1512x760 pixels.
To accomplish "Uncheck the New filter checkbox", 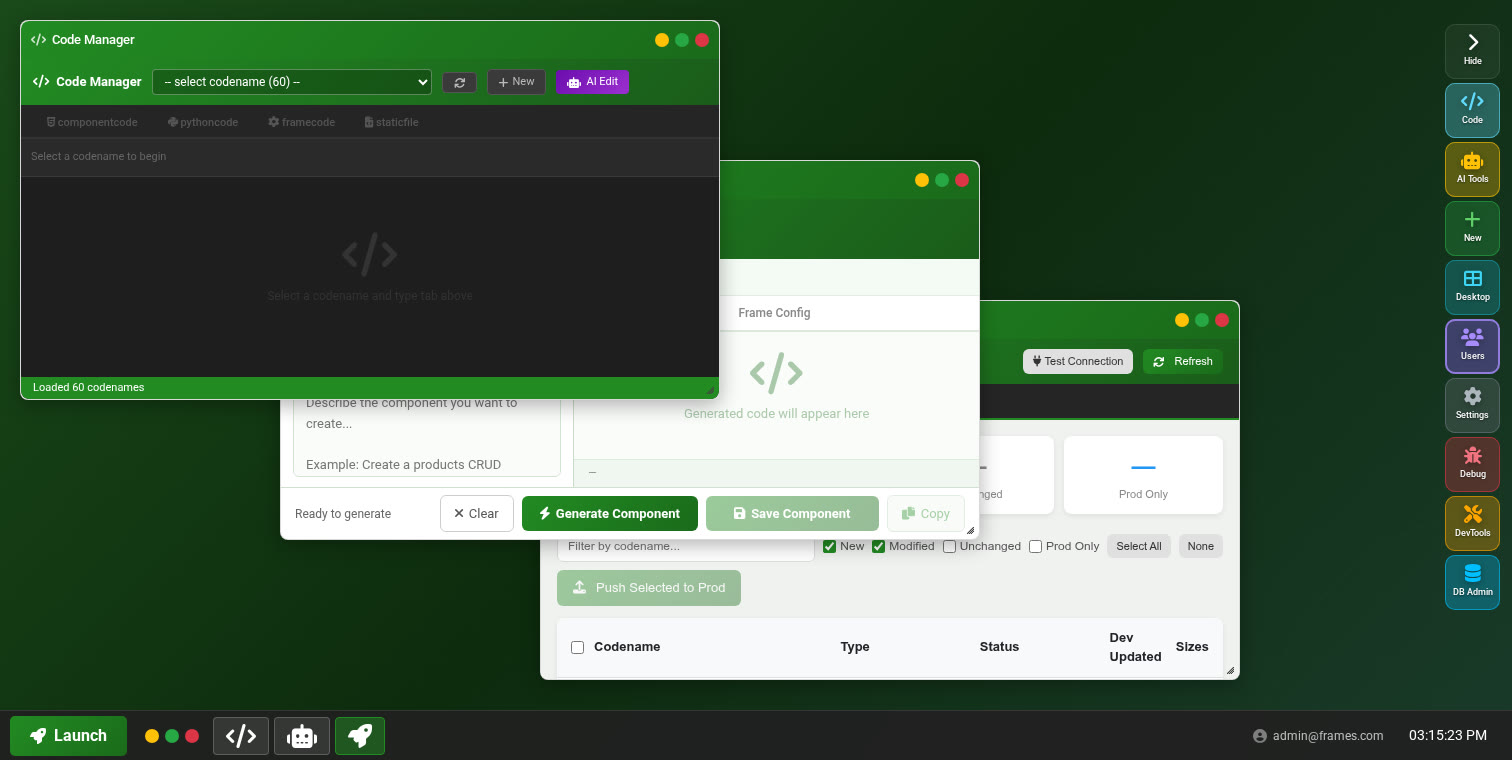I will (829, 546).
